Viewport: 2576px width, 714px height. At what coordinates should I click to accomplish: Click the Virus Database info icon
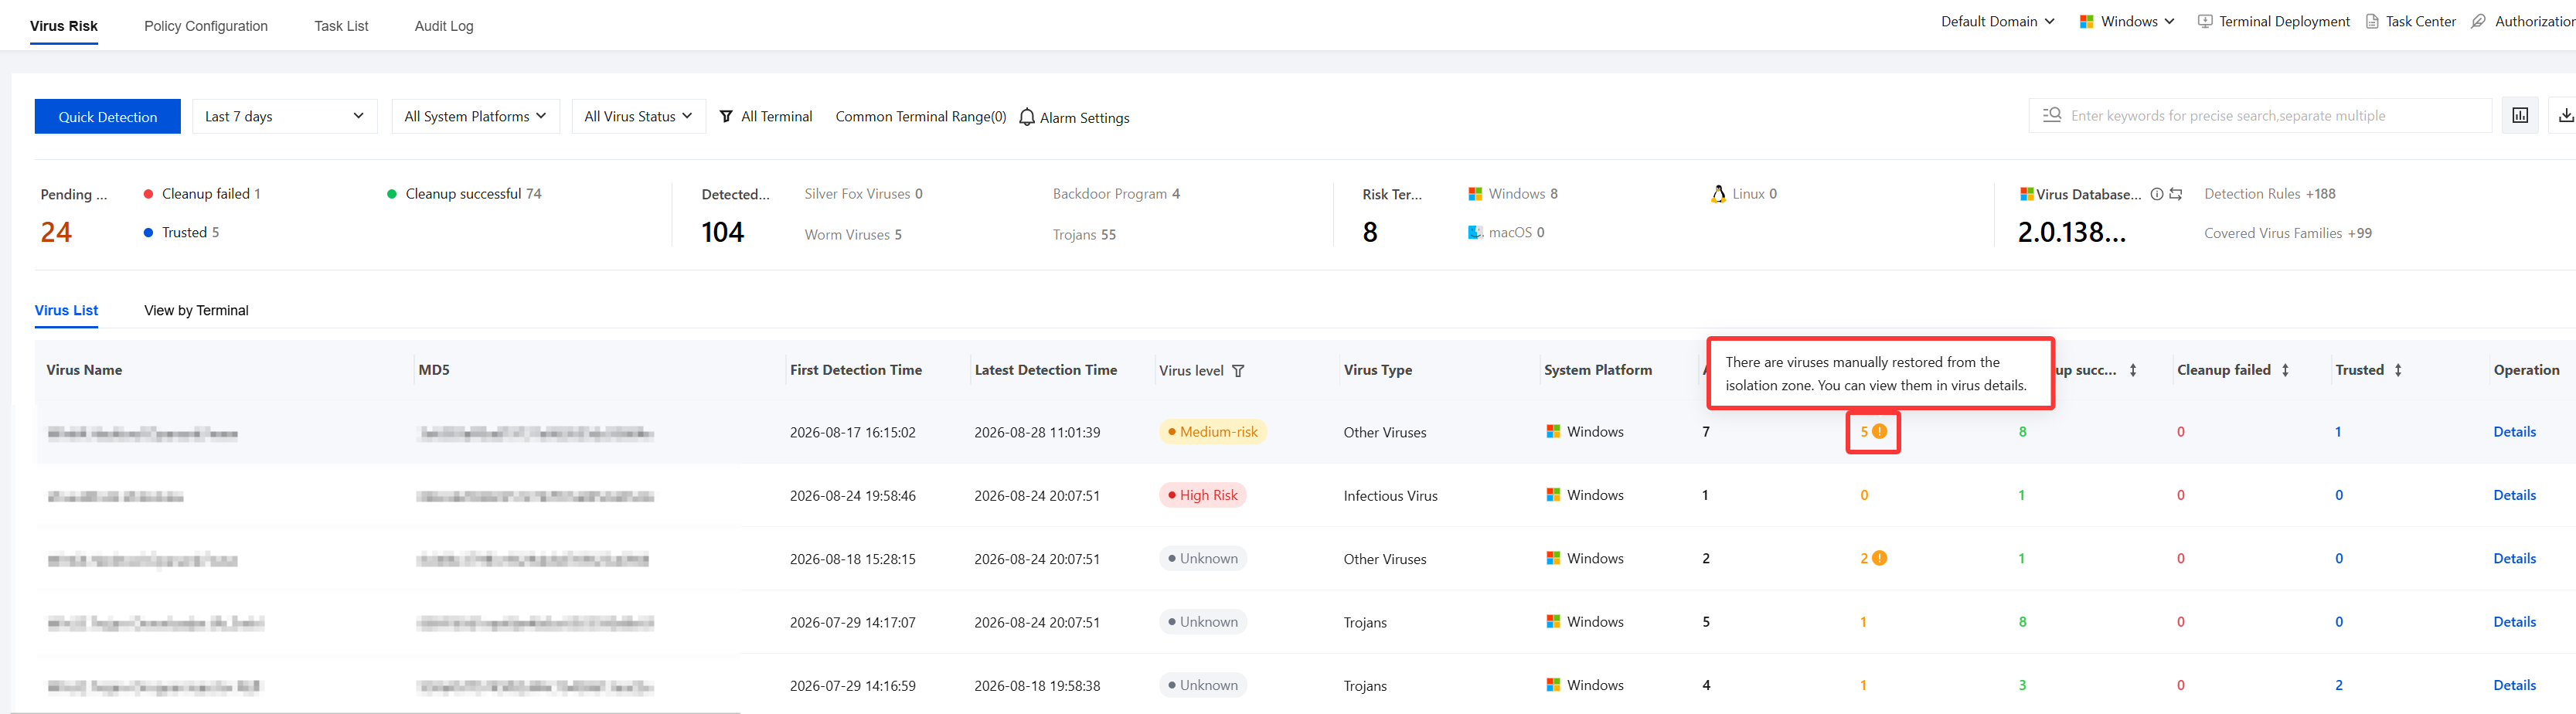[2157, 194]
